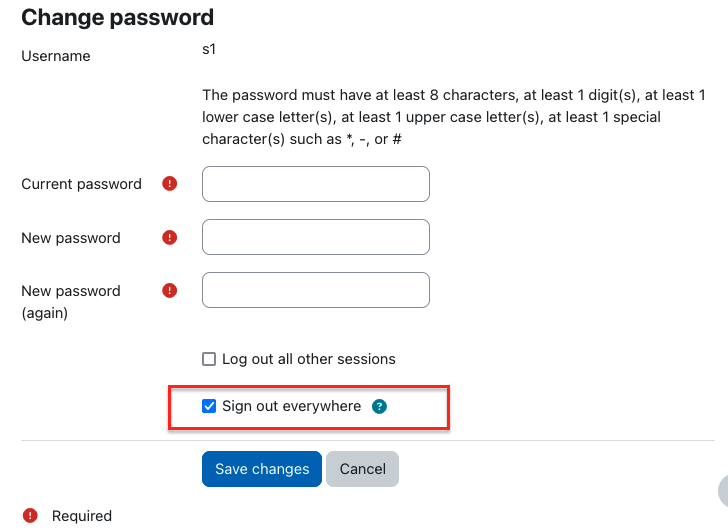Click the Required legend icon at bottom
The image size is (728, 532).
click(30, 515)
